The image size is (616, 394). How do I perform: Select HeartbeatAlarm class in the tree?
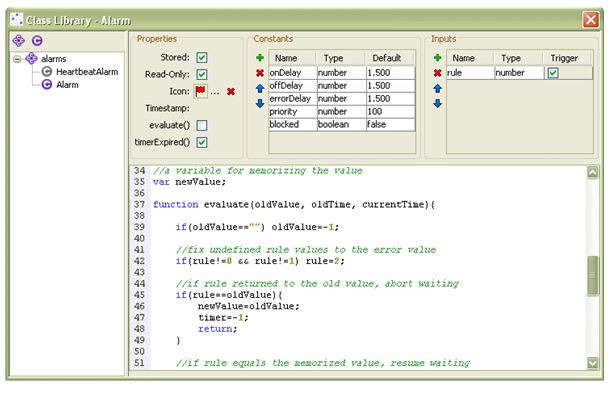coord(87,72)
